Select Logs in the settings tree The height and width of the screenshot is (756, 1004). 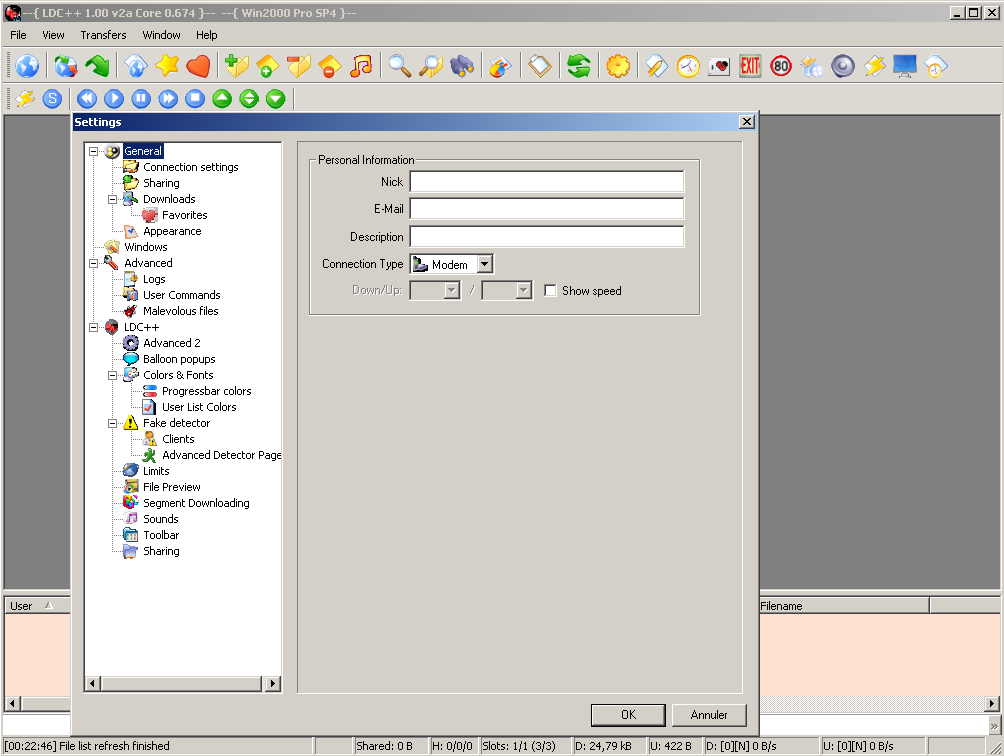(154, 279)
